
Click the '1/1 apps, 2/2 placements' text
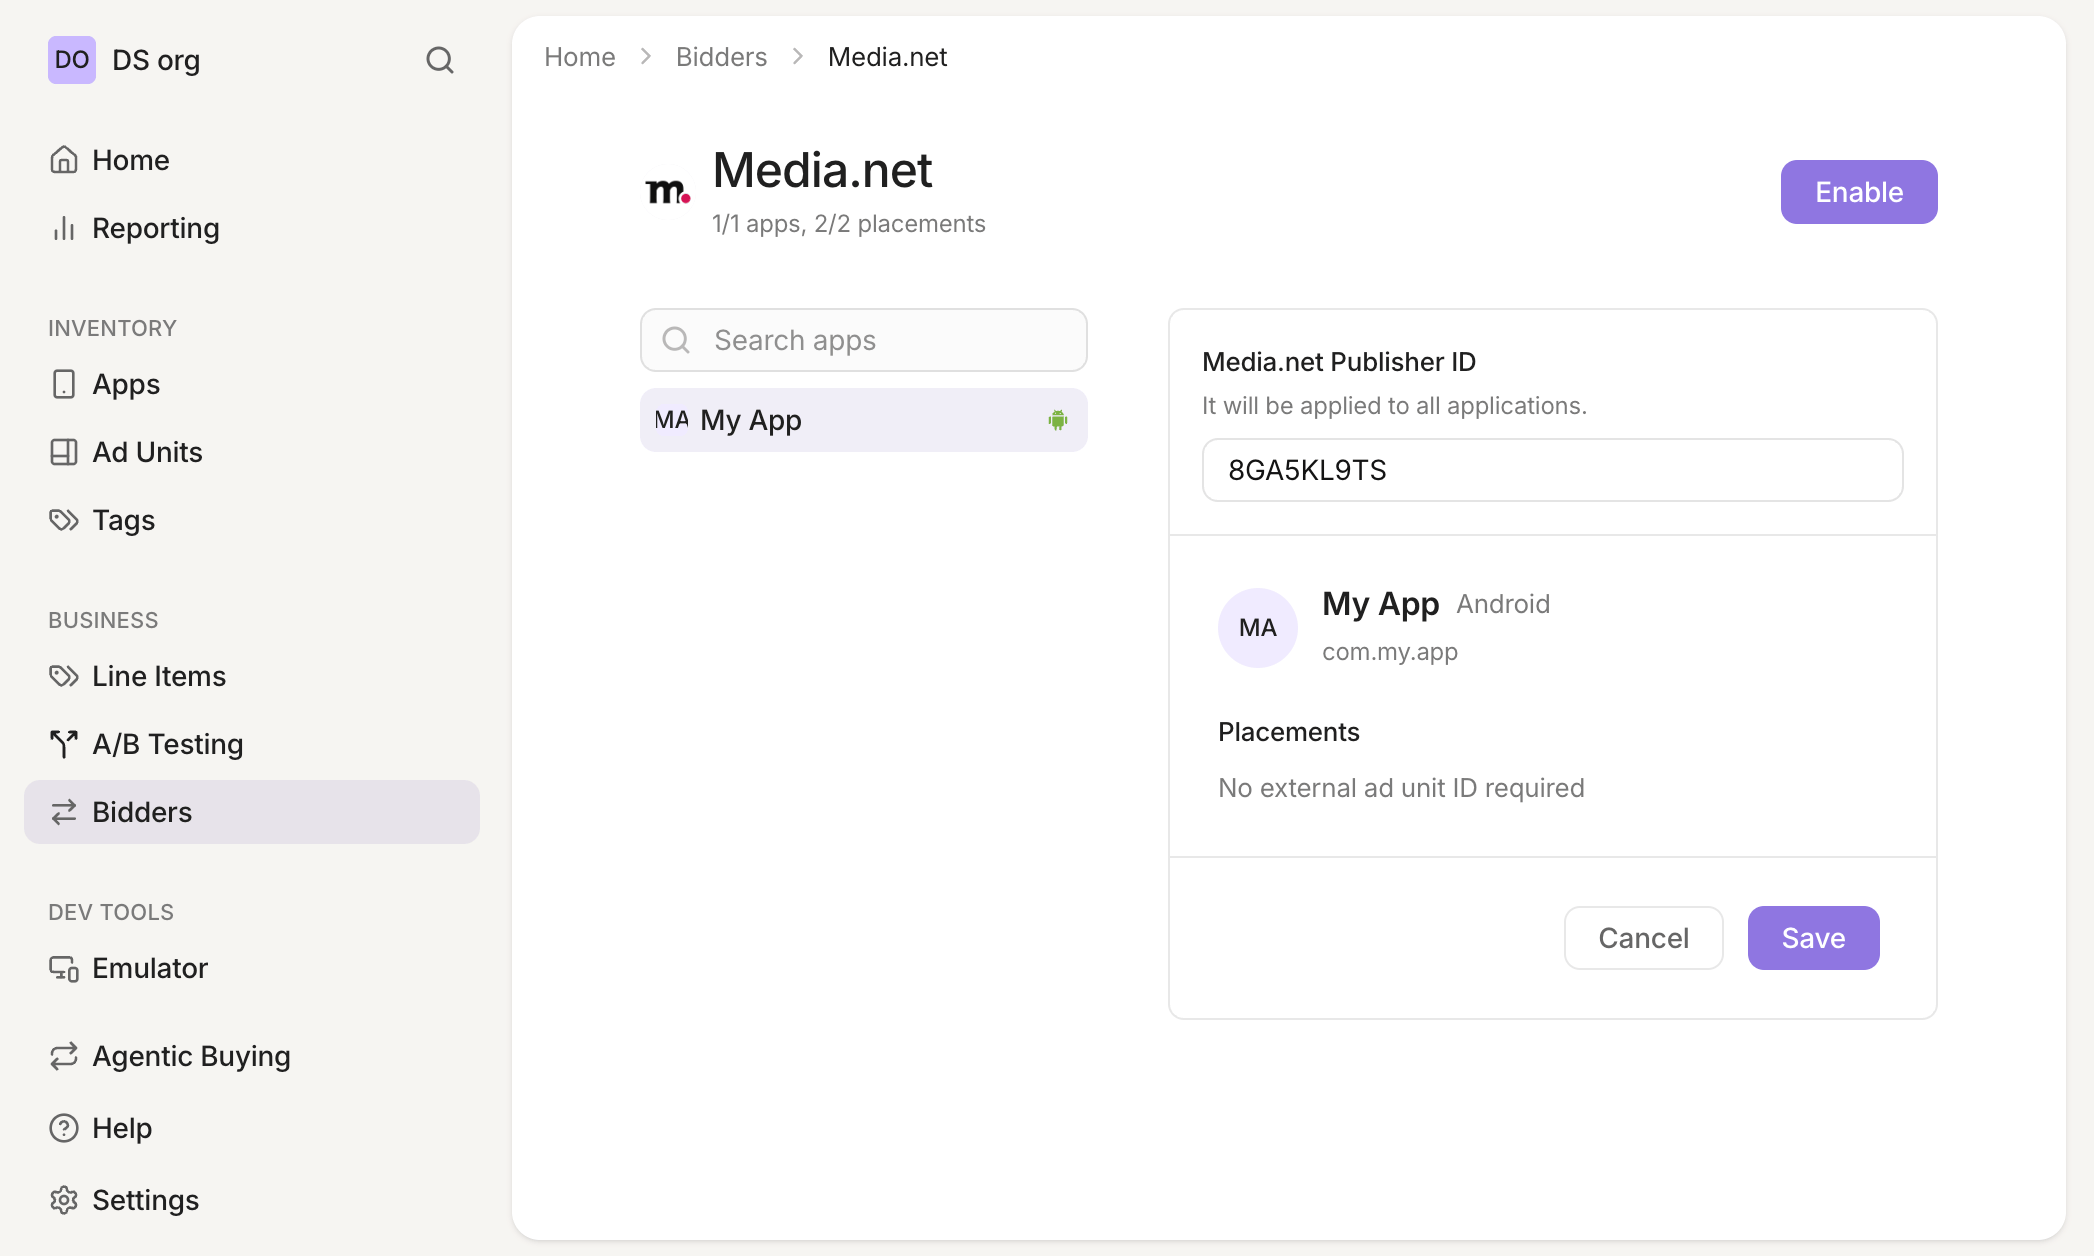pyautogui.click(x=849, y=224)
